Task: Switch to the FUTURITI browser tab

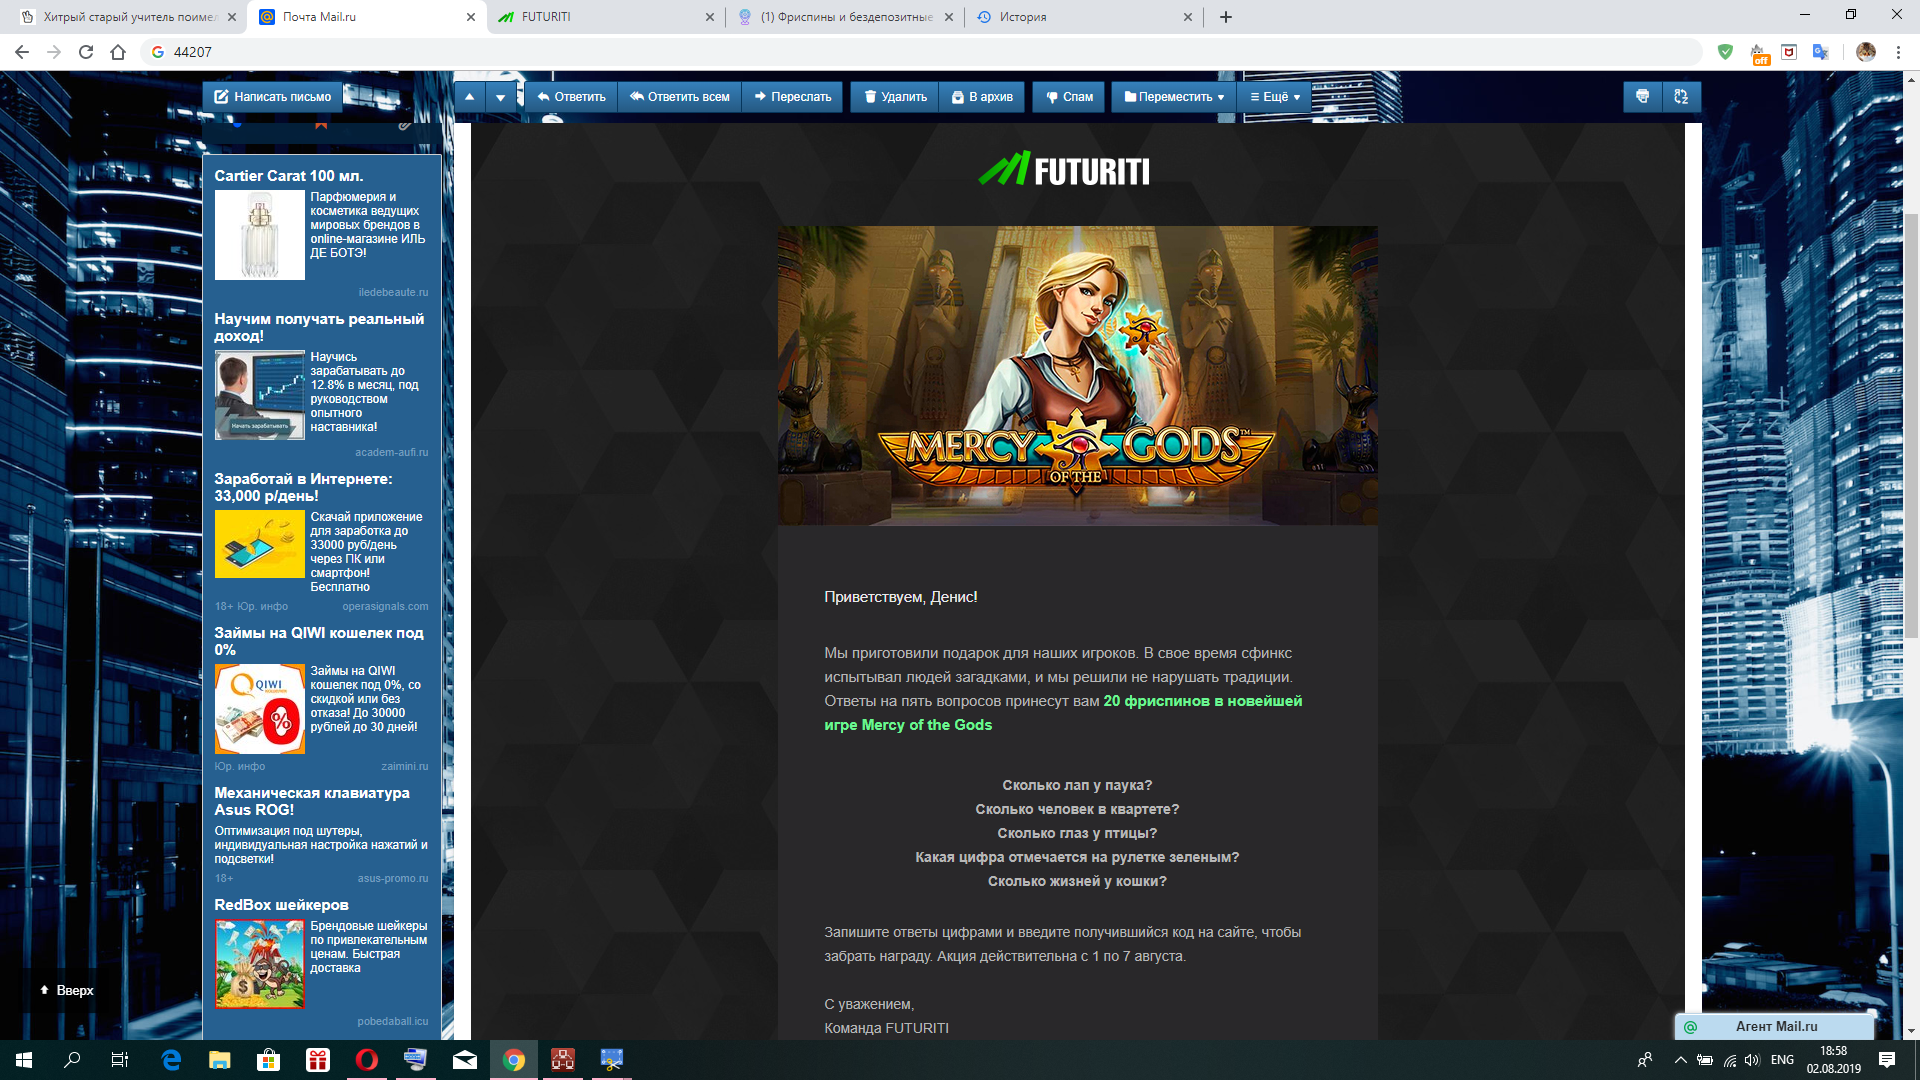Action: click(x=605, y=17)
